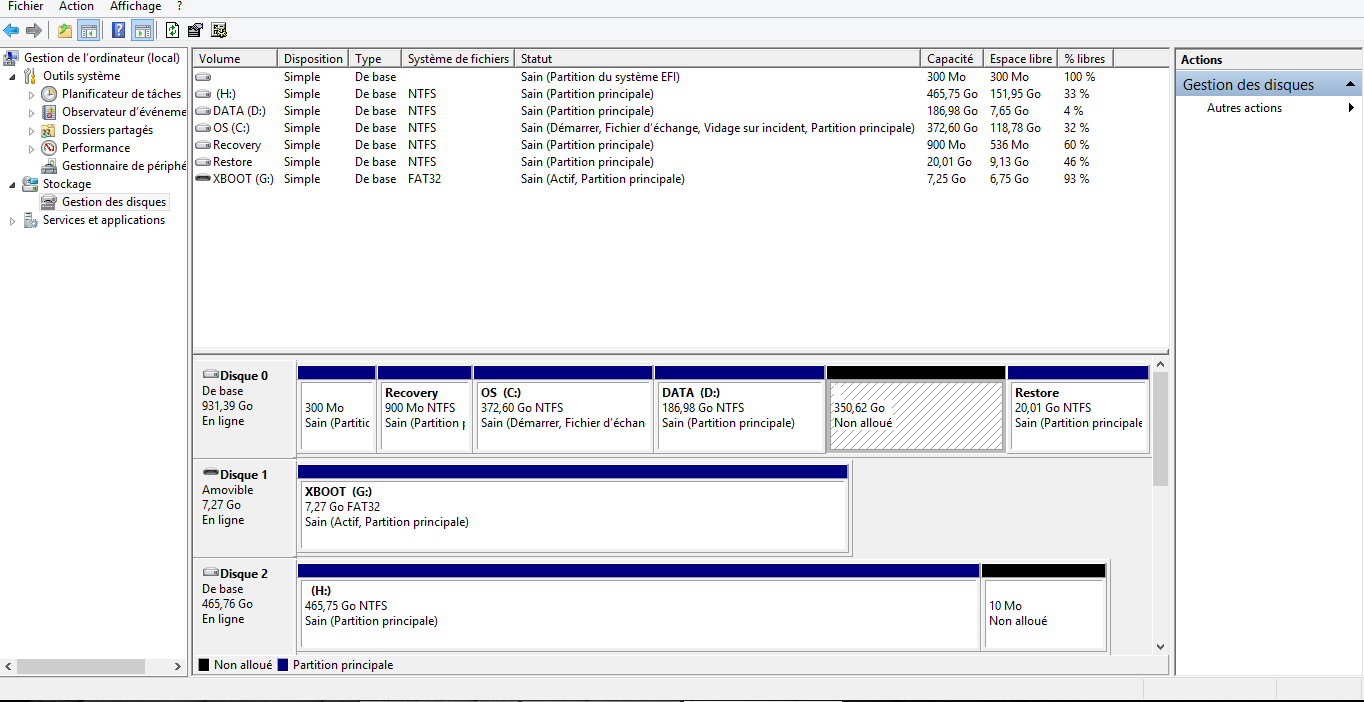The width and height of the screenshot is (1364, 702).
Task: Collapse the Outils système tree node
Action: click(x=13, y=76)
